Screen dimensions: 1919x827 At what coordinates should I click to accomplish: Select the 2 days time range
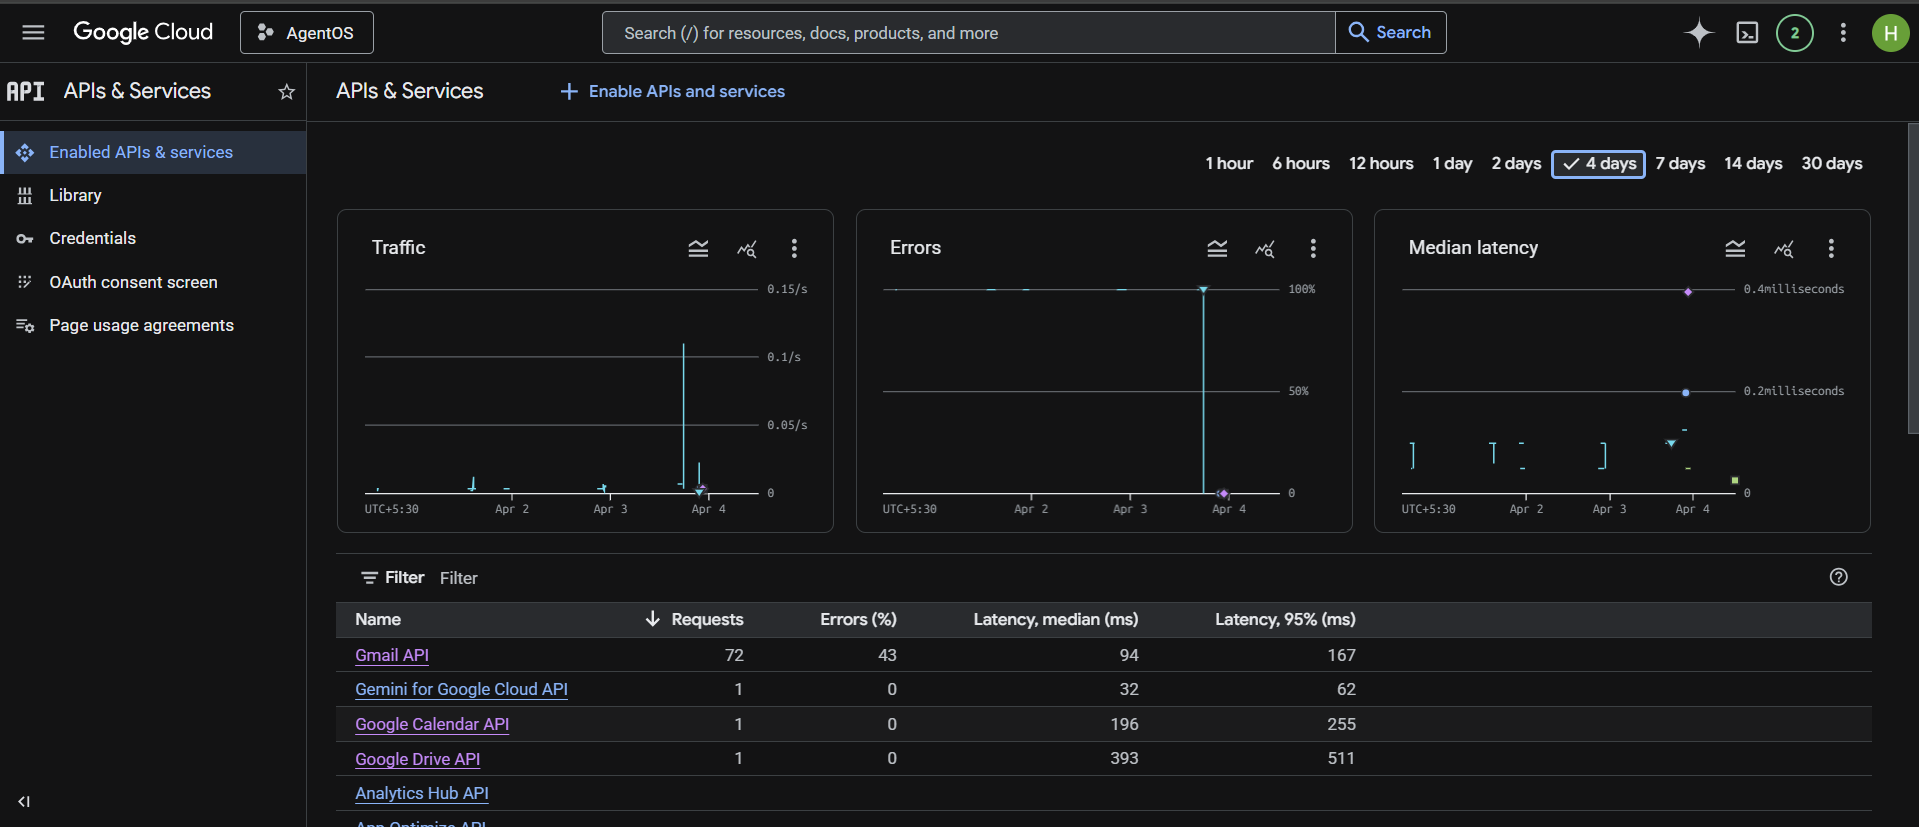tap(1516, 163)
